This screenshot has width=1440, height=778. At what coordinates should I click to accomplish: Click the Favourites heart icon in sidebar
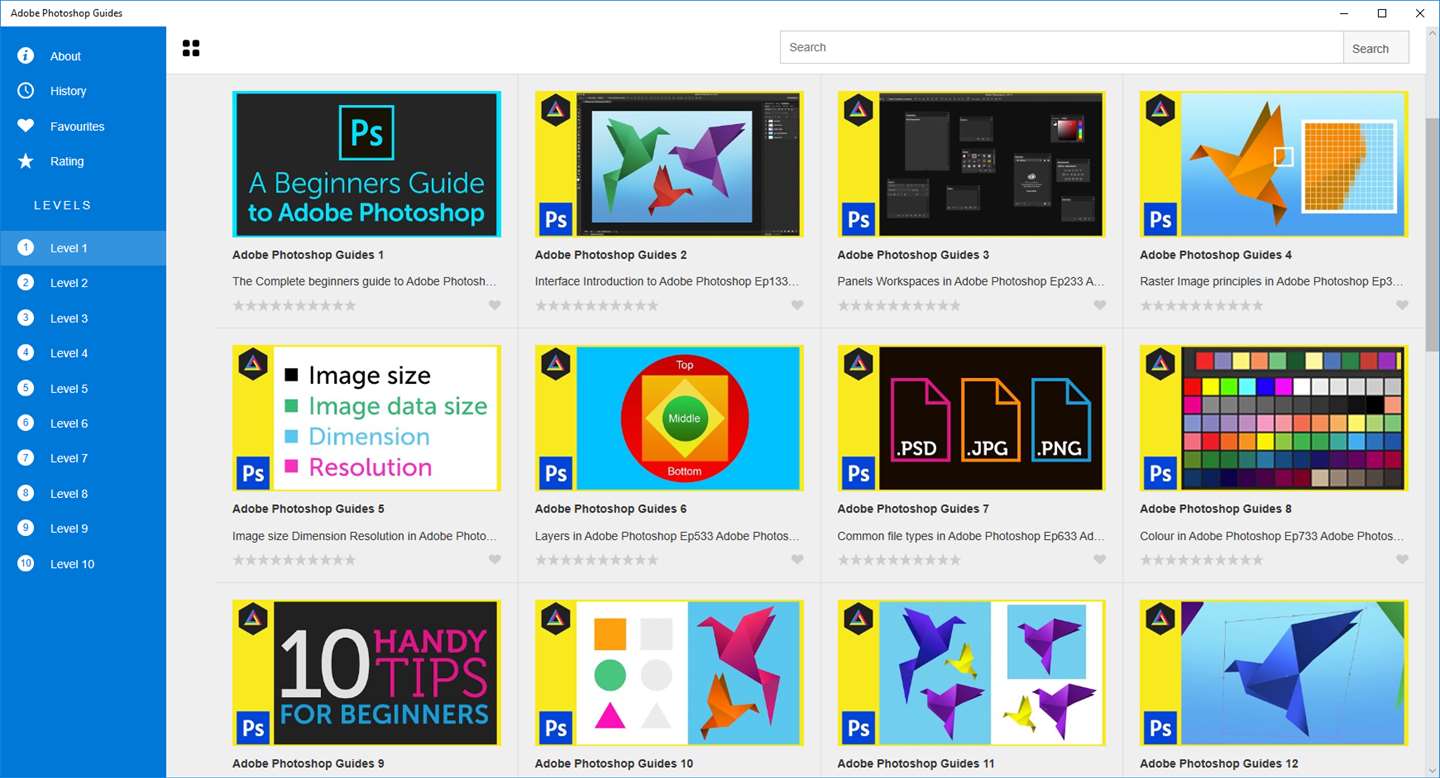tap(26, 126)
